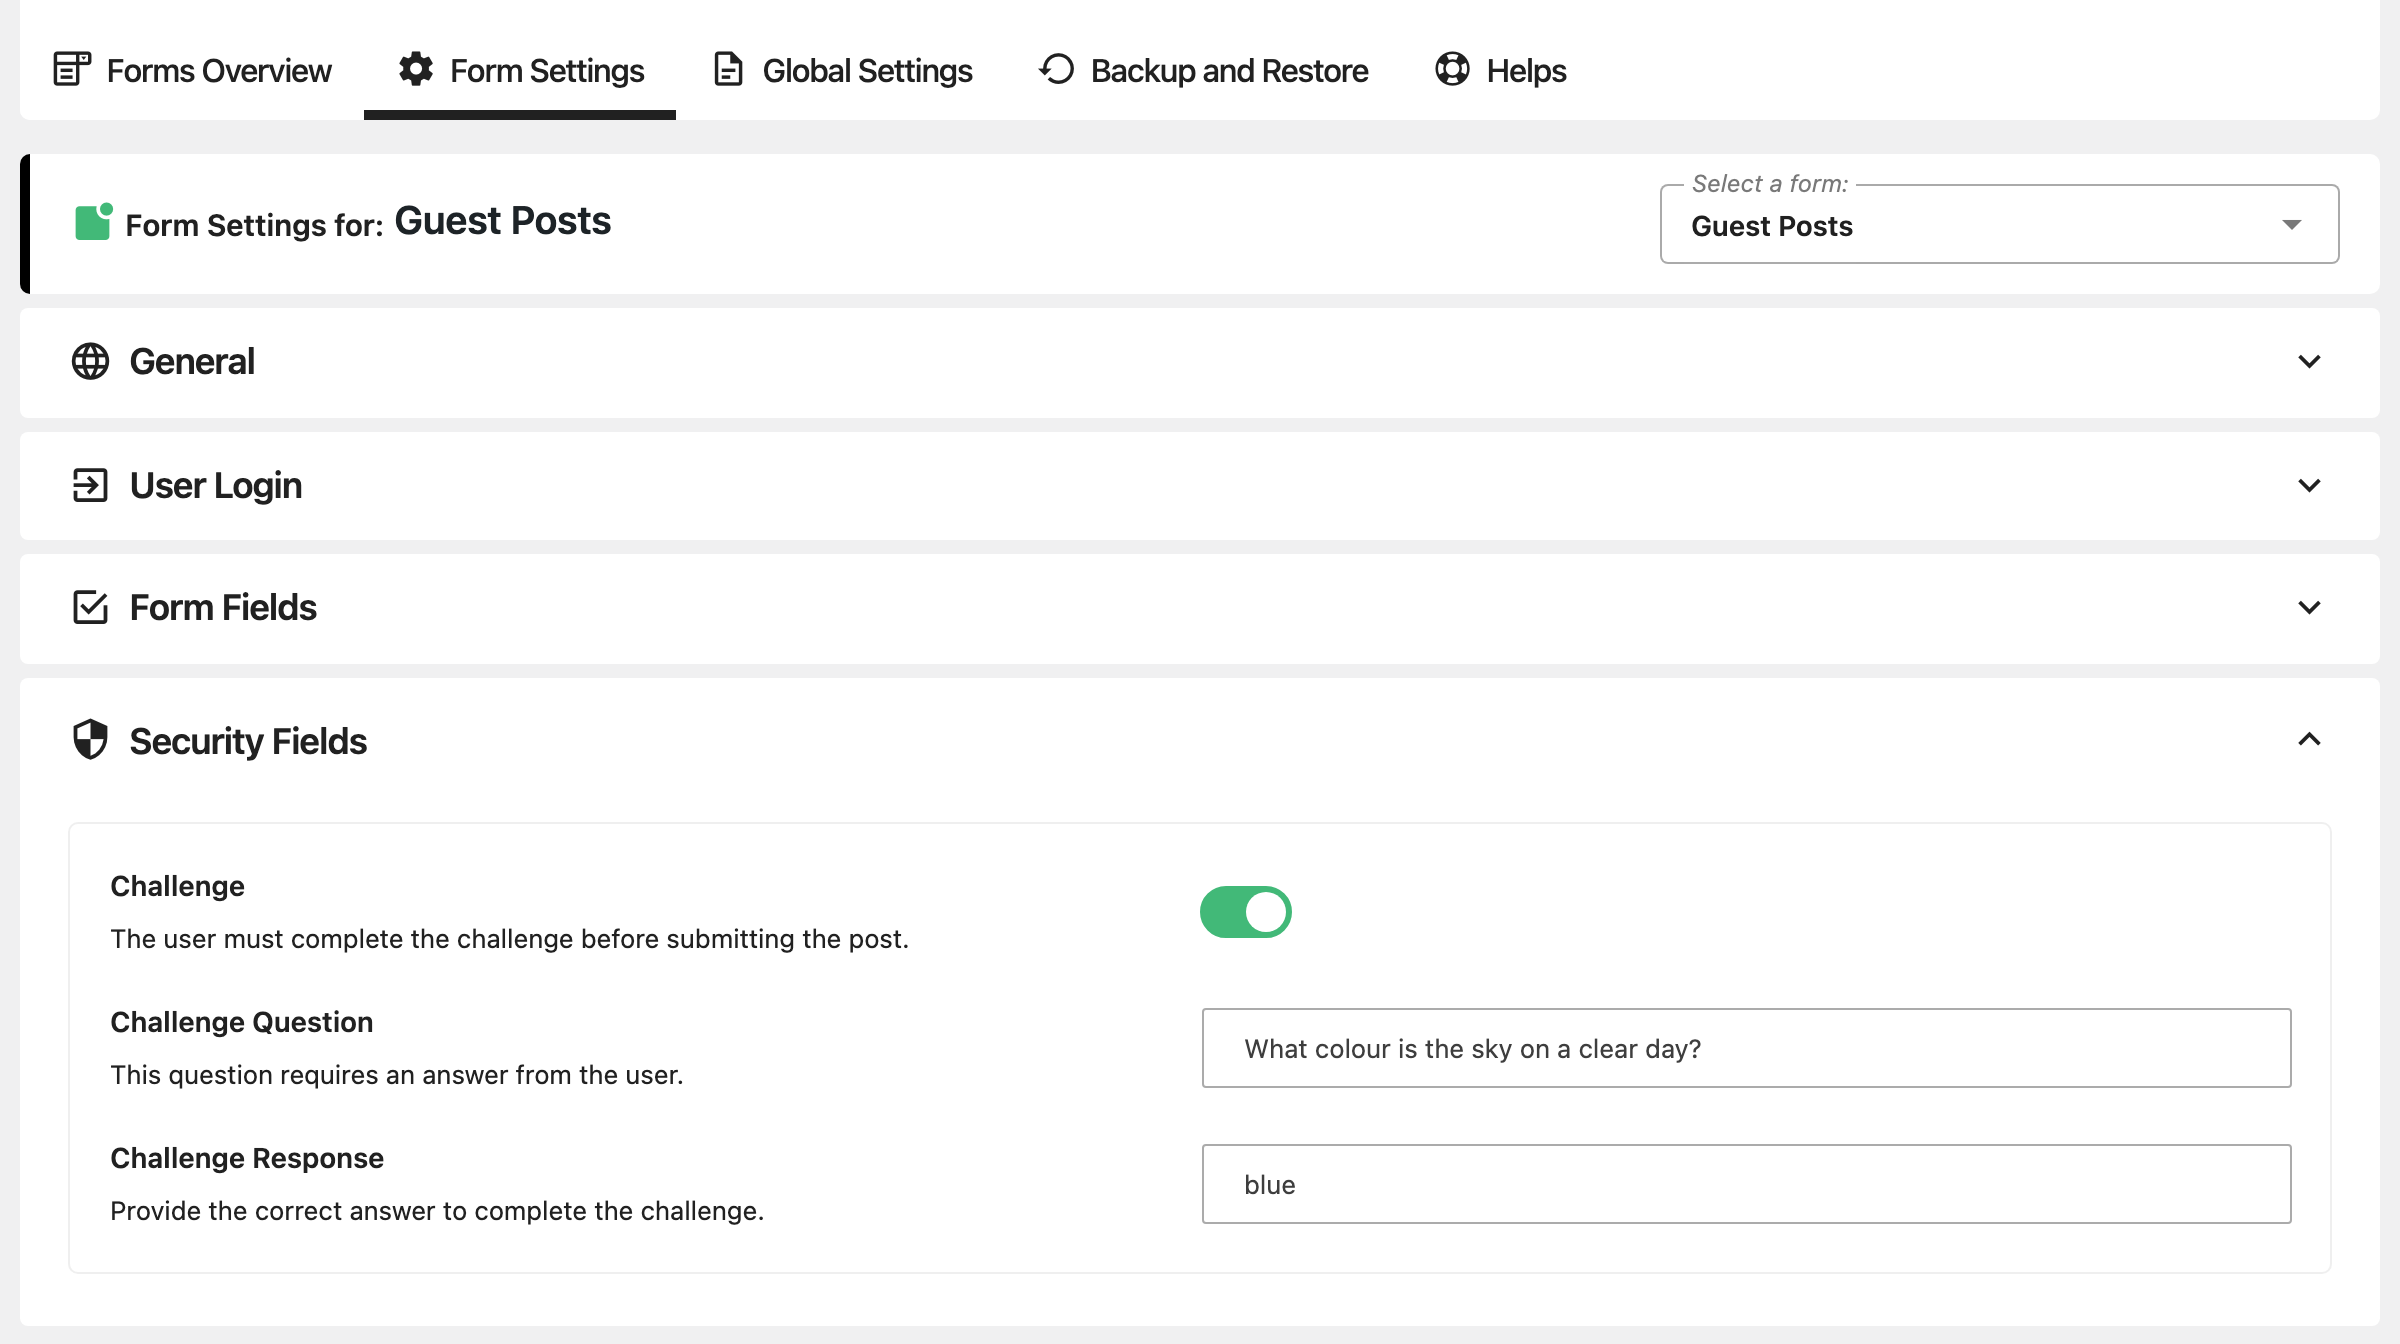Viewport: 2400px width, 1344px height.
Task: Click the Challenge Response setting label
Action: point(247,1158)
